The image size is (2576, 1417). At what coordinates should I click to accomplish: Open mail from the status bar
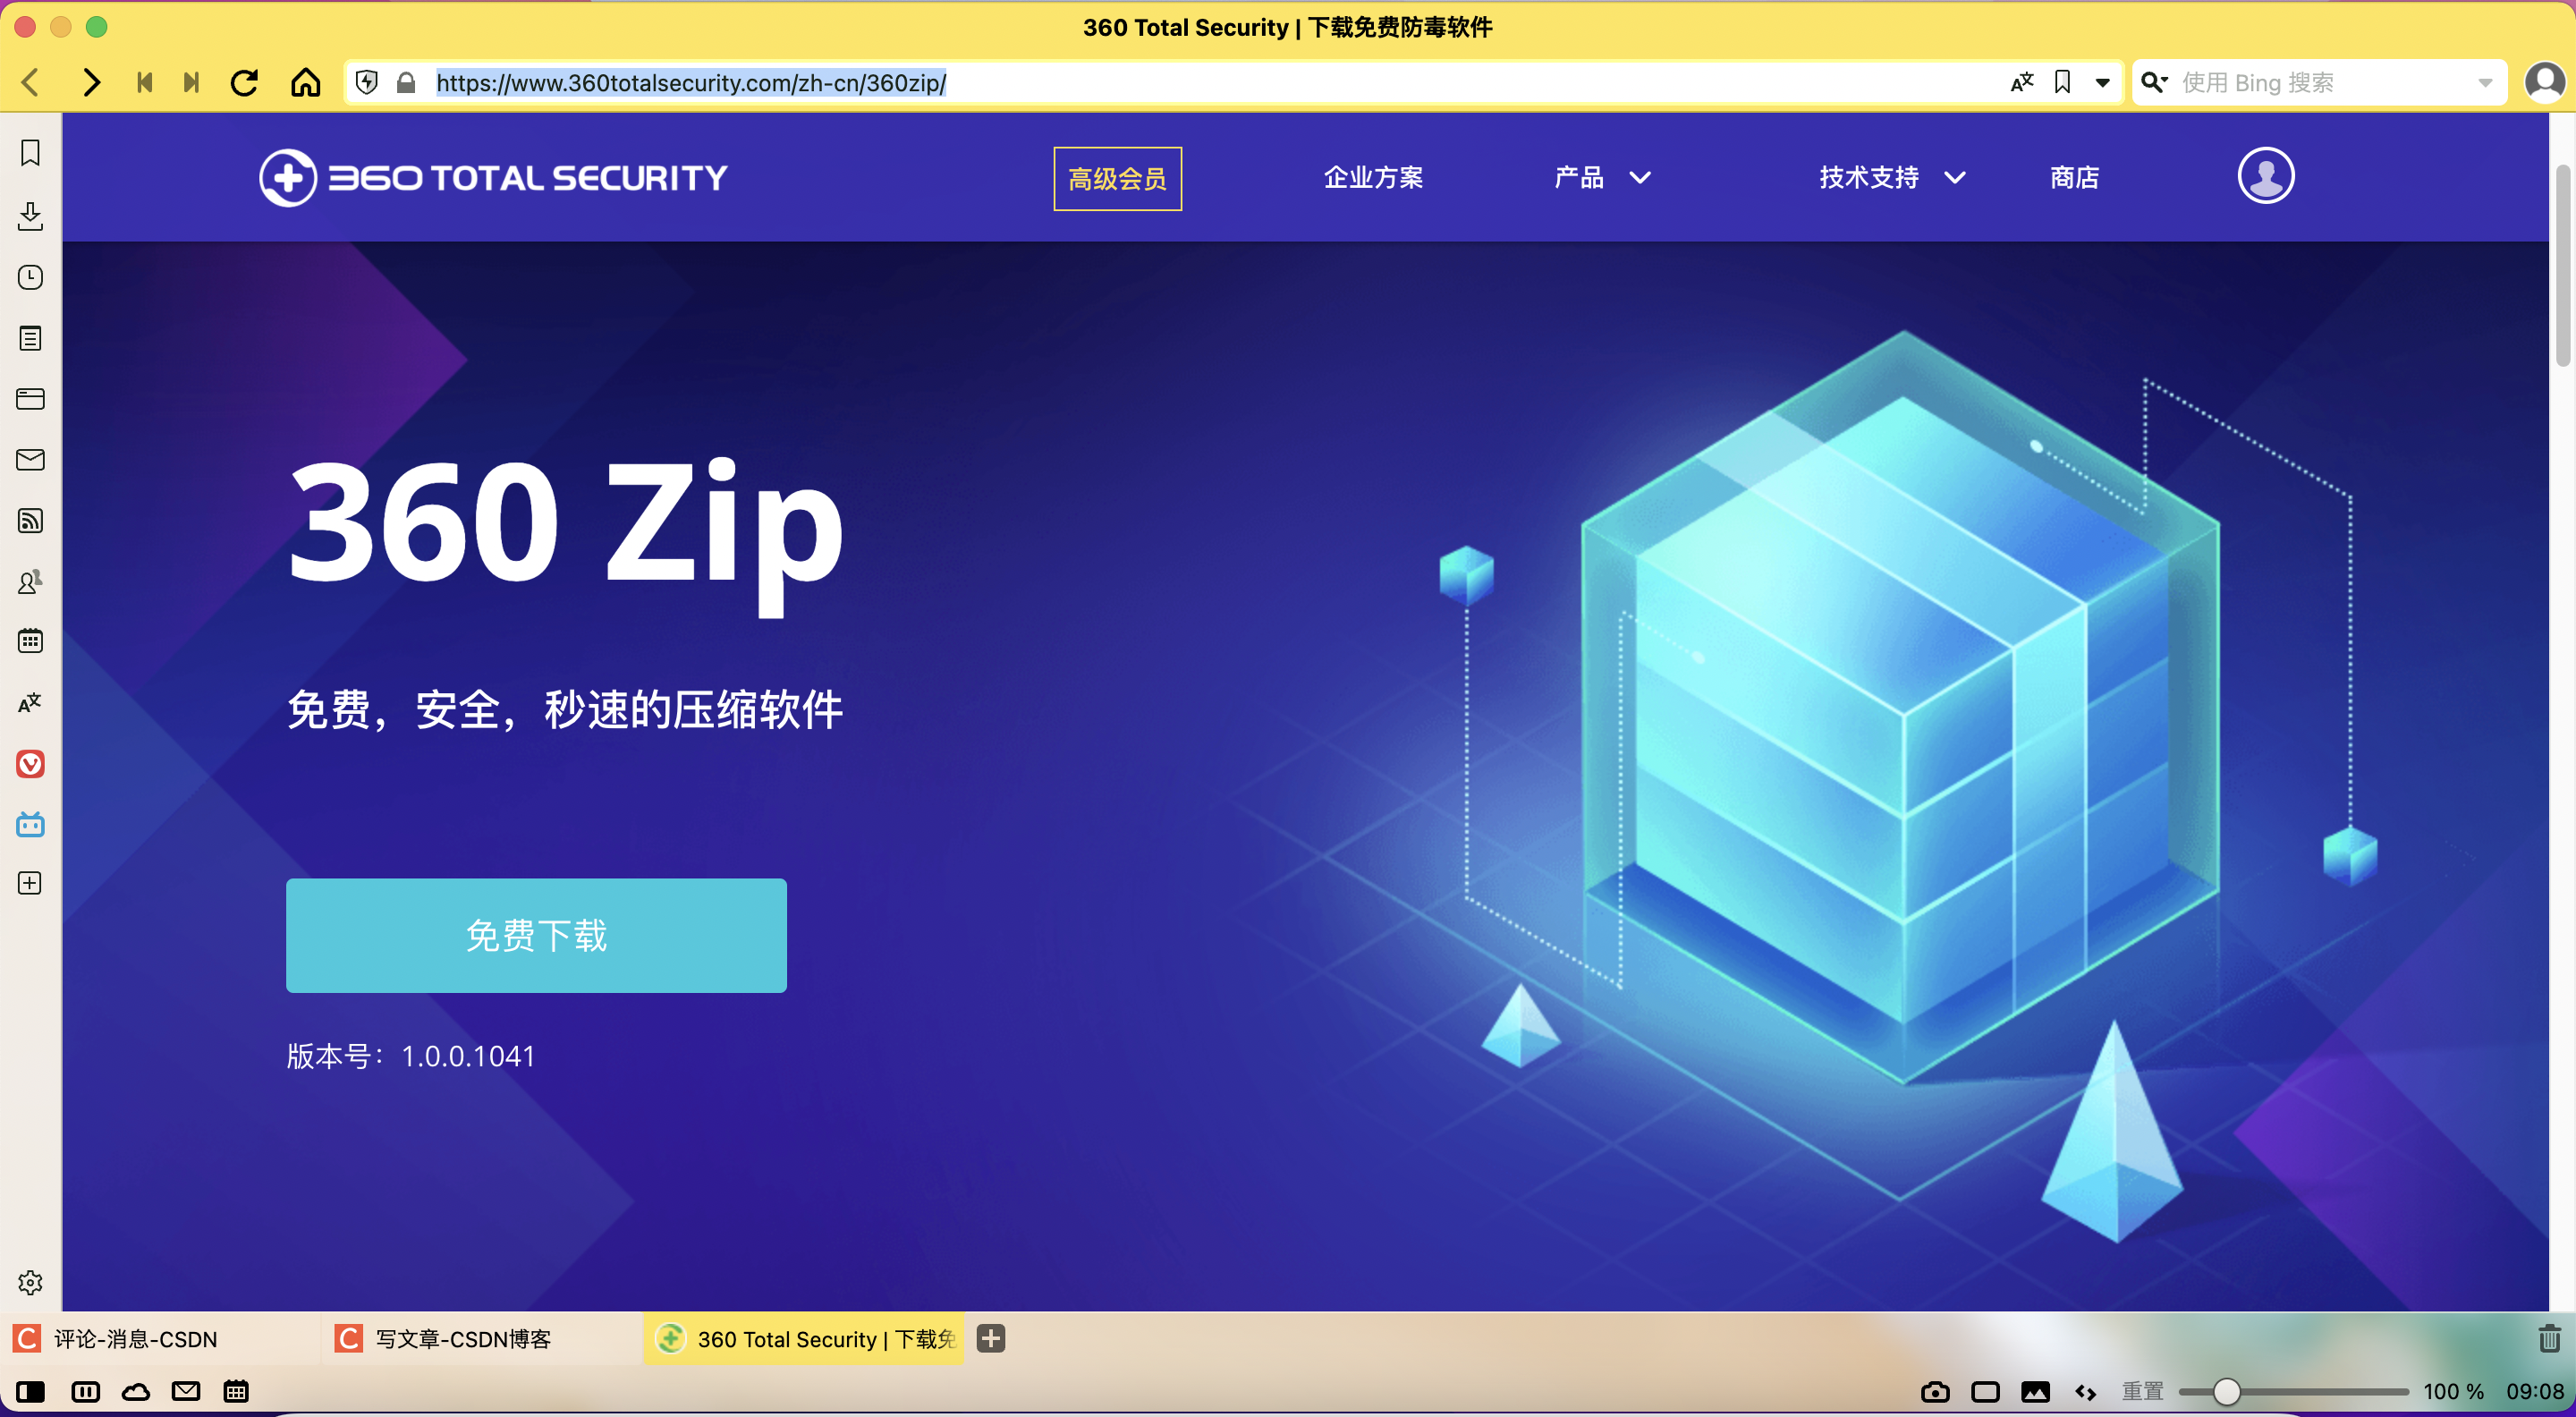point(186,1391)
